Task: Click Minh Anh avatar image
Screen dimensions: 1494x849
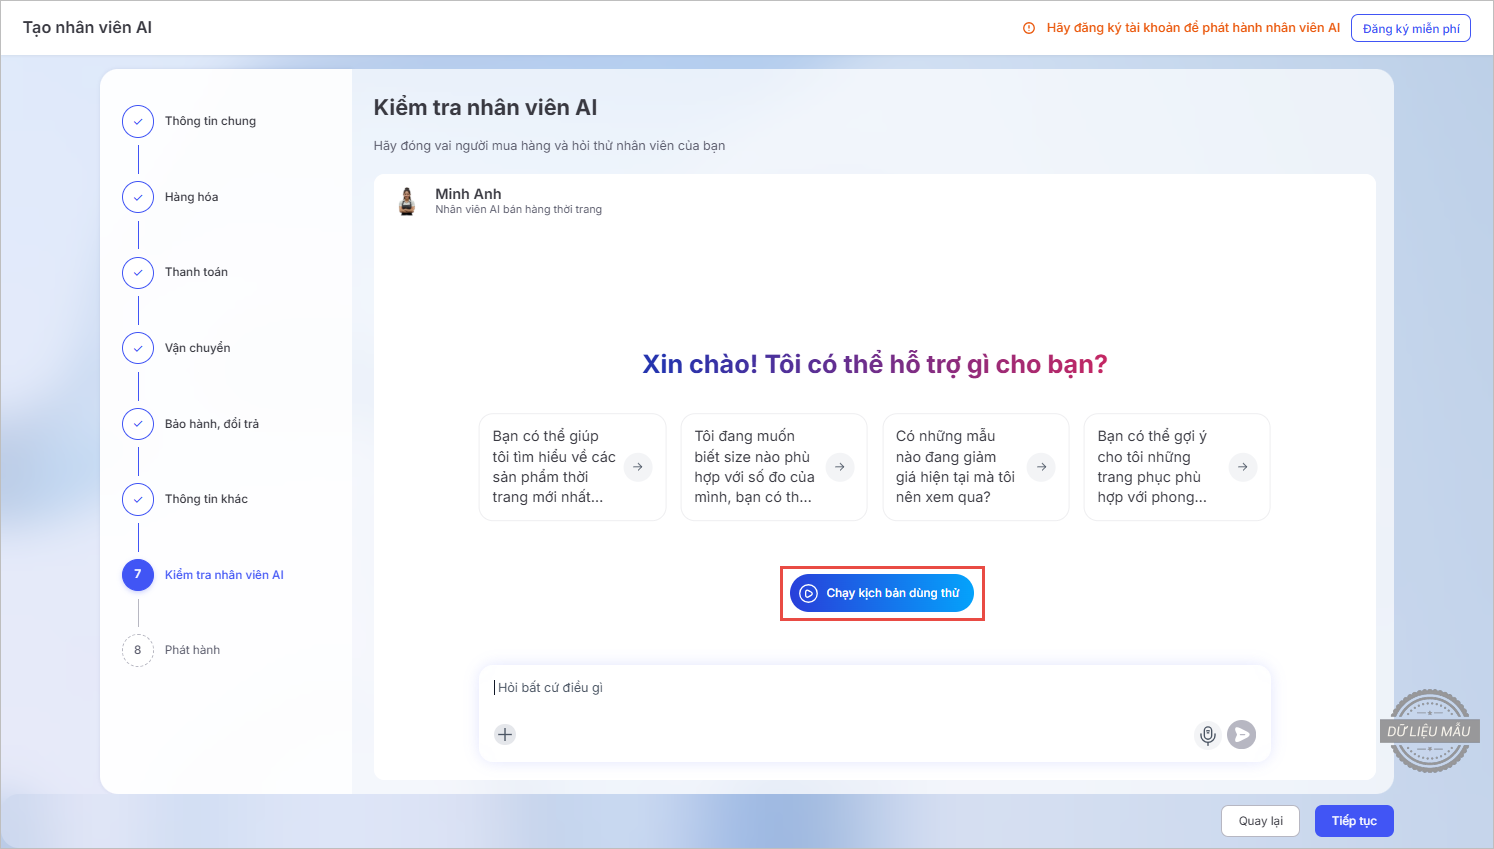Action: 407,201
